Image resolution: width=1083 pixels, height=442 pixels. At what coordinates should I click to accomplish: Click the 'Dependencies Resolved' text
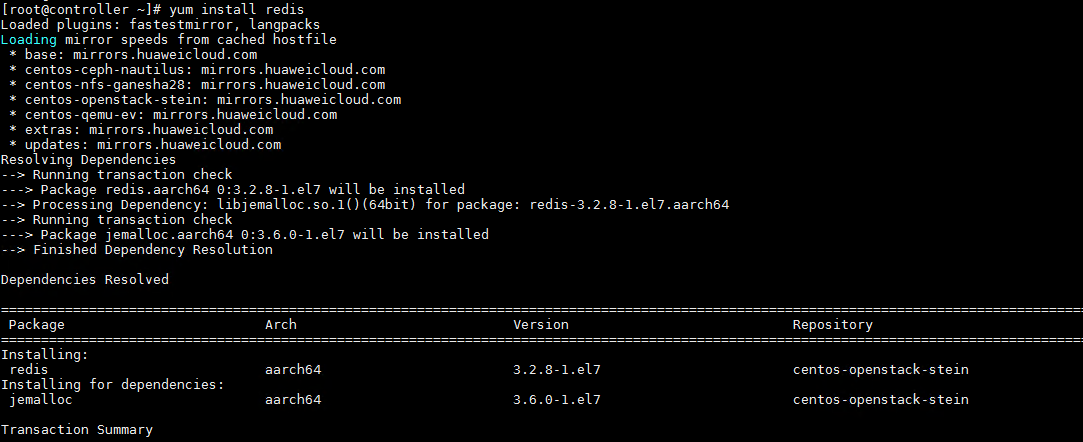(85, 280)
